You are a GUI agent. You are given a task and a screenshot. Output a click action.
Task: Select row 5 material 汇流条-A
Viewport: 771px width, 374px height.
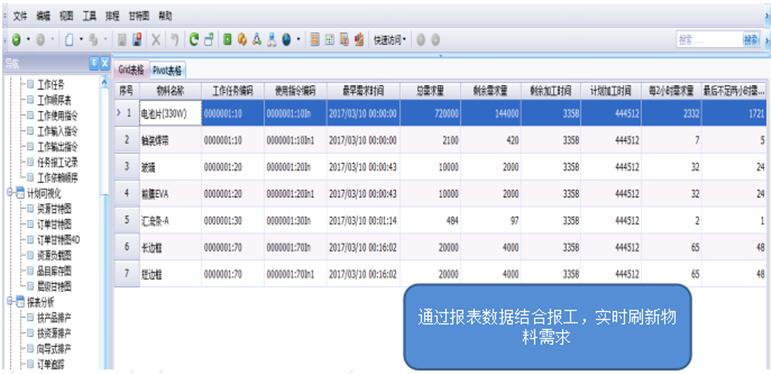171,220
